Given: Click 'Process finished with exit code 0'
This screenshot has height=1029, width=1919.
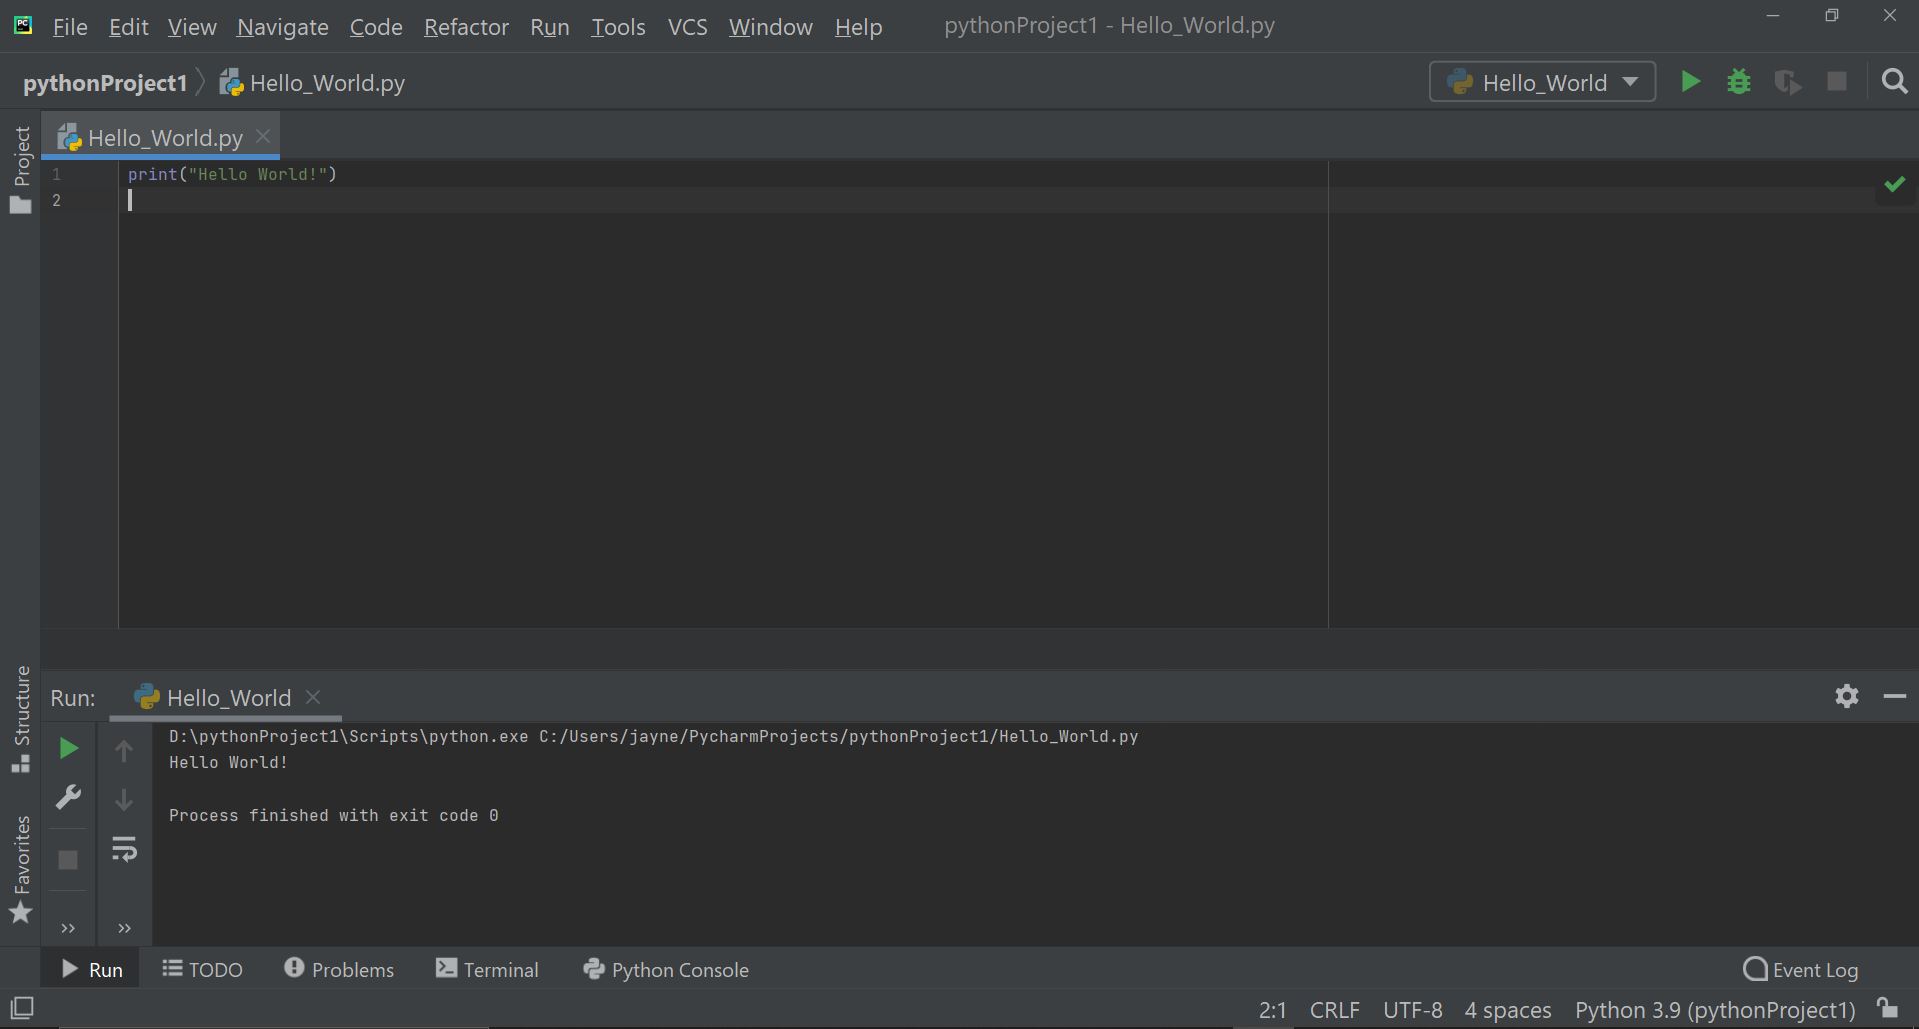Looking at the screenshot, I should click(x=333, y=816).
